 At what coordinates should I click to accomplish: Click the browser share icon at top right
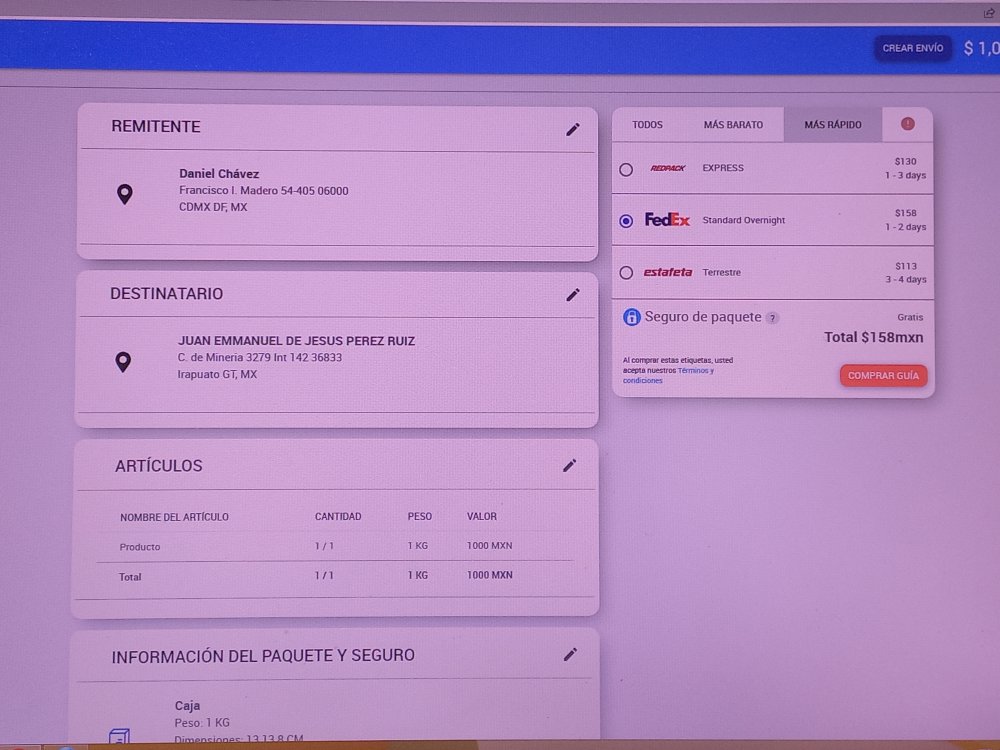click(989, 13)
